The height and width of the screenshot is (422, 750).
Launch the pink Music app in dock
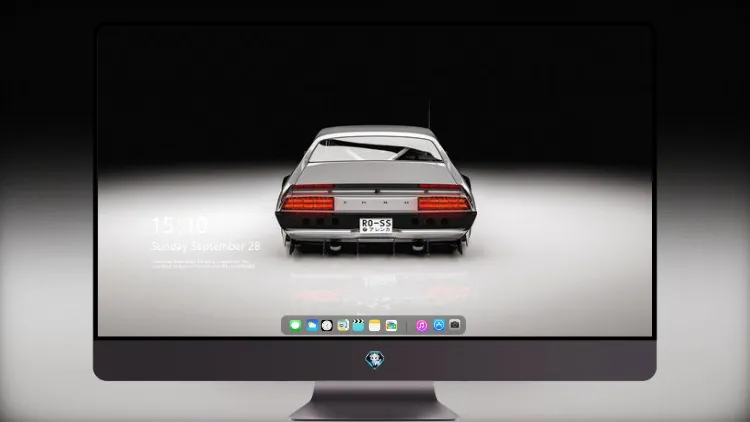click(x=421, y=325)
